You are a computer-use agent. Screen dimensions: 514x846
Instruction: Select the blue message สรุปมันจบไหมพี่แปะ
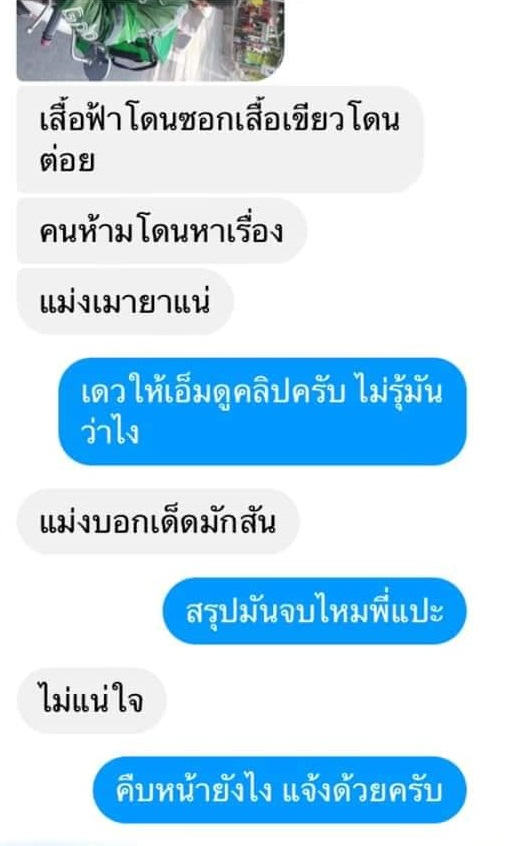(x=314, y=611)
